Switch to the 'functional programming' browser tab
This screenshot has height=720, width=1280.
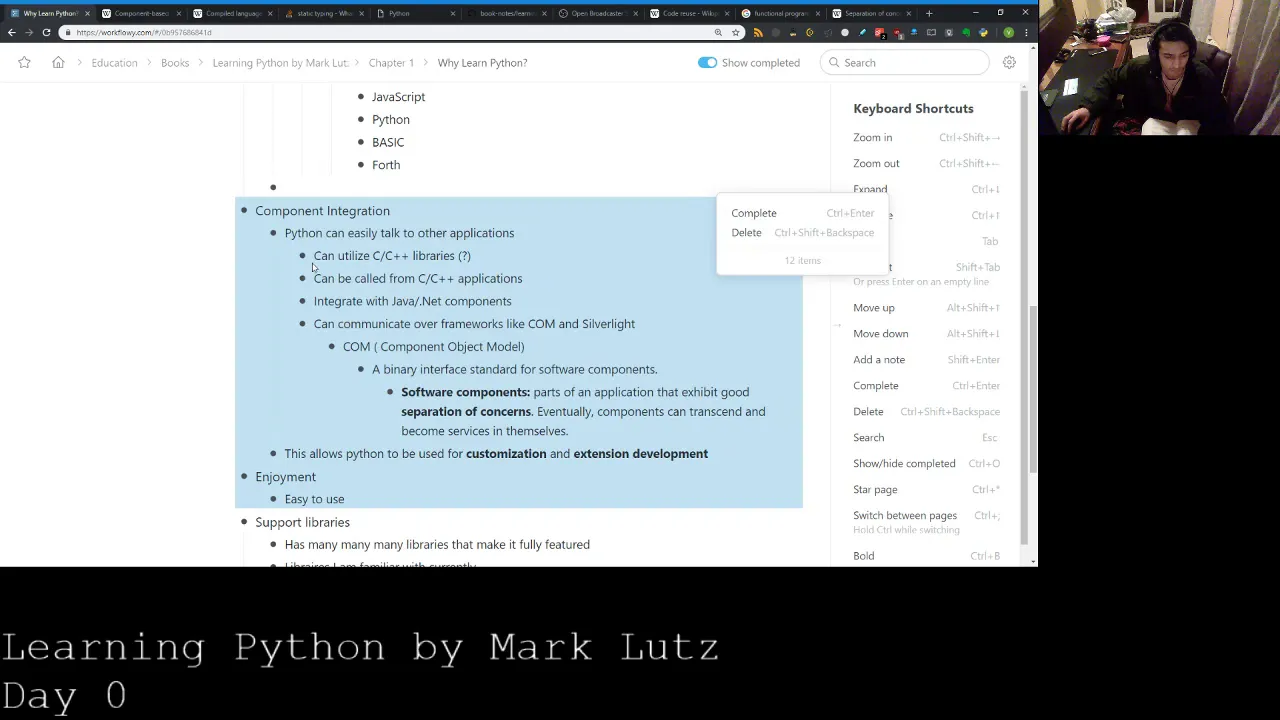(780, 13)
